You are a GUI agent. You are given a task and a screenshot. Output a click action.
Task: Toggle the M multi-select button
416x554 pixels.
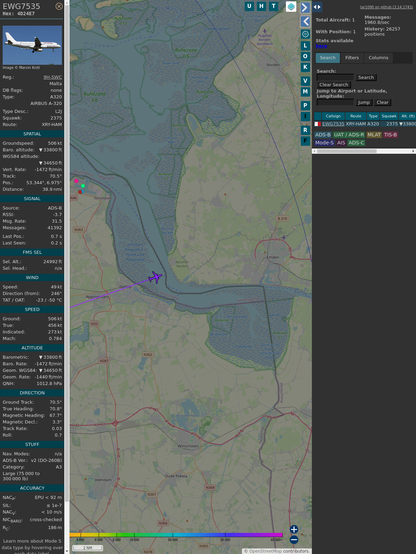click(x=305, y=92)
